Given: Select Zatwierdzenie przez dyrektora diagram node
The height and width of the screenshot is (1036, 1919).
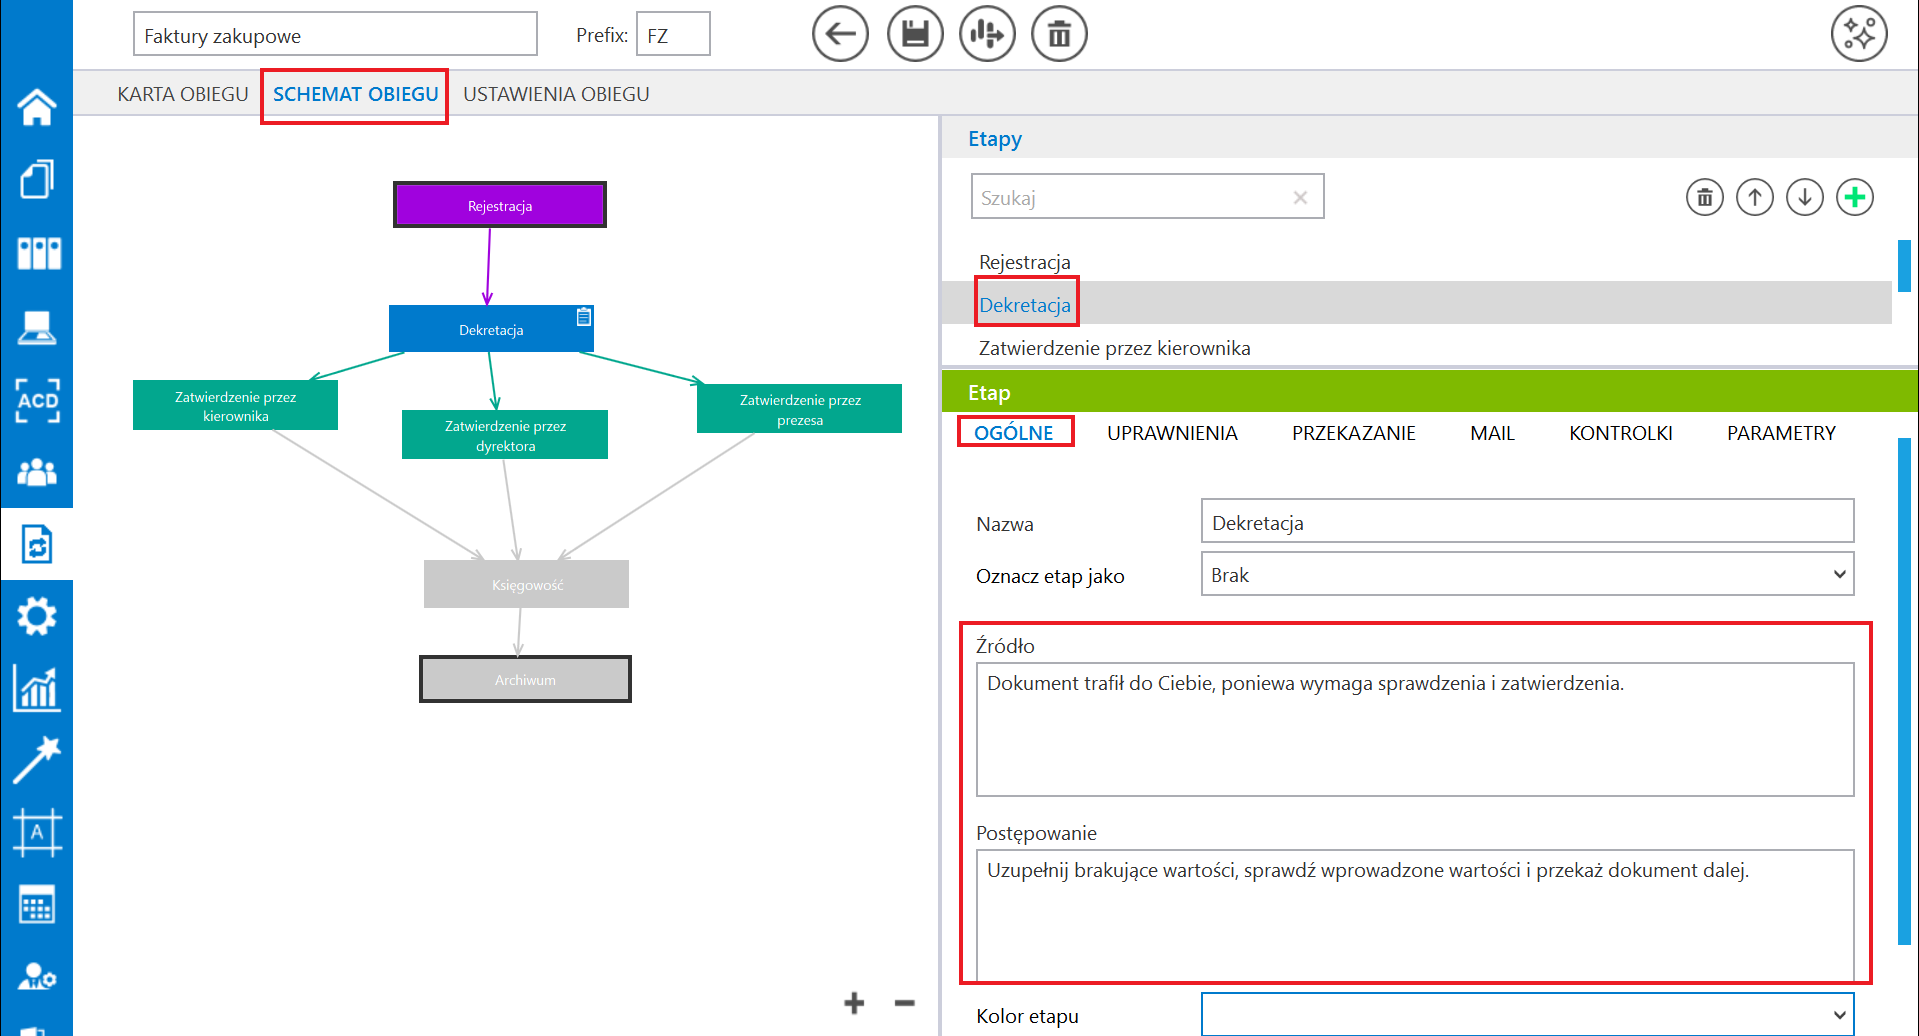Looking at the screenshot, I should 505,435.
